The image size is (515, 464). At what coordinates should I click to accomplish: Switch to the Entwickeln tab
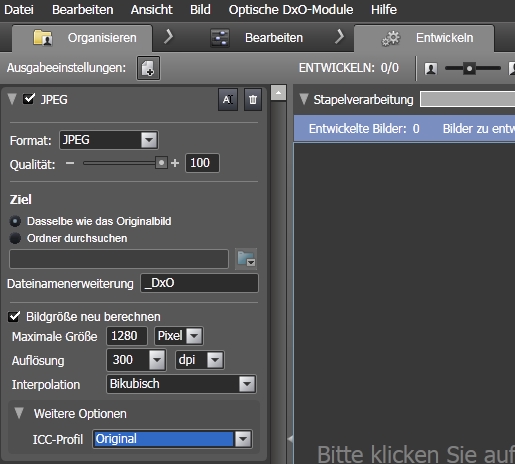424,38
